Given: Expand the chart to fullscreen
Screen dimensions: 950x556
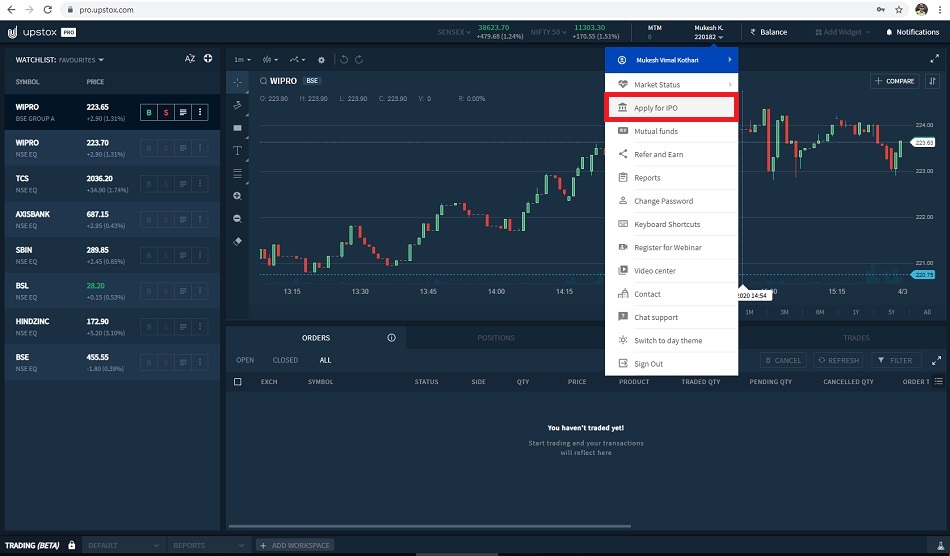Looking at the screenshot, I should (934, 59).
